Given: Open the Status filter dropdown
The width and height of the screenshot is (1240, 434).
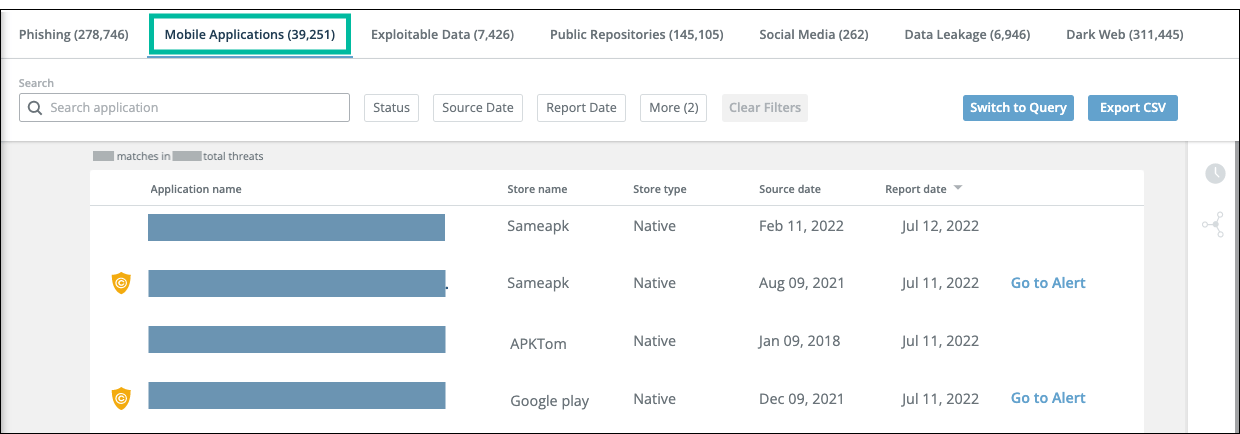Looking at the screenshot, I should tap(392, 108).
